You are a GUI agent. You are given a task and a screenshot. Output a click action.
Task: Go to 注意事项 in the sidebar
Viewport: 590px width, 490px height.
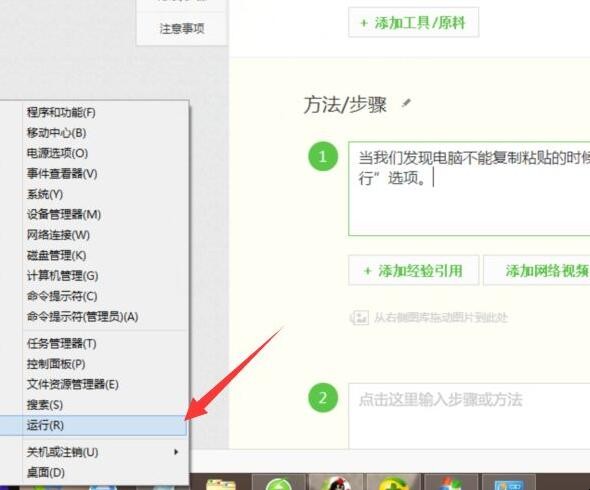click(x=182, y=29)
